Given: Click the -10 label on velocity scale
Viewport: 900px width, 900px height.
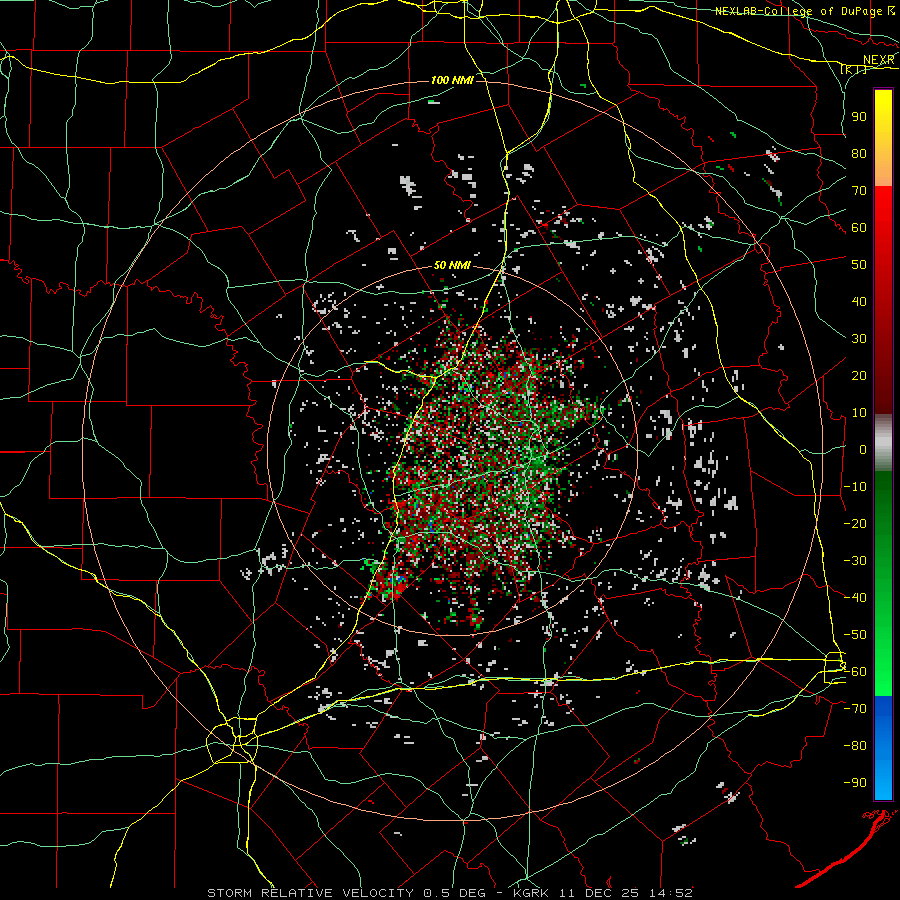Looking at the screenshot, I should pos(855,487).
